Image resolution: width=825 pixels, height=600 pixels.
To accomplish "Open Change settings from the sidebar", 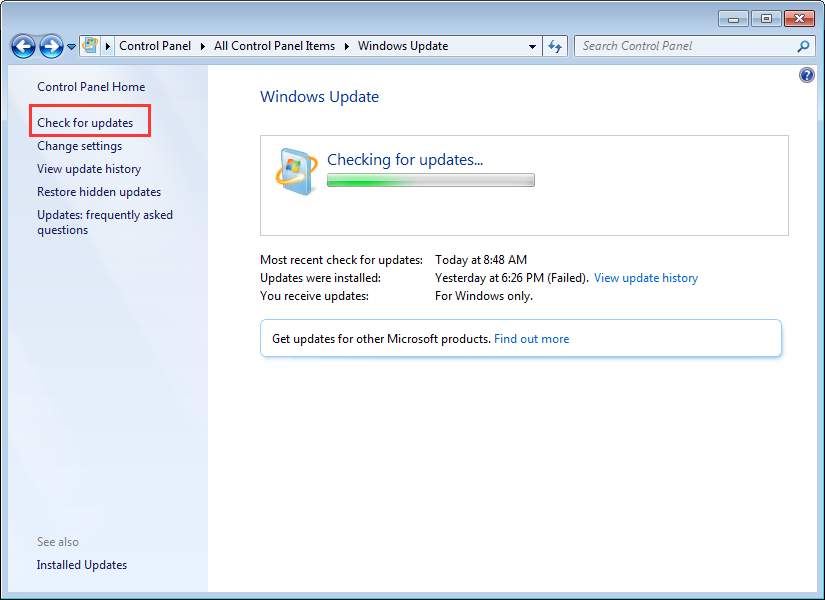I will click(79, 146).
